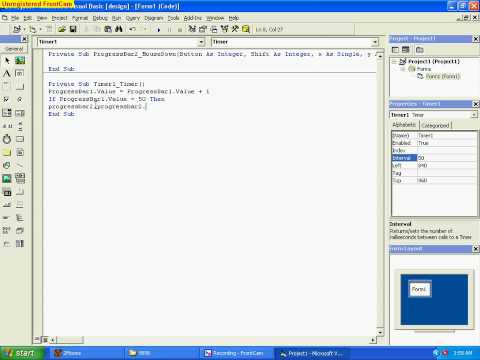Image resolution: width=480 pixels, height=360 pixels.
Task: Open the Add Form dropdown arrow
Action: (41, 29)
